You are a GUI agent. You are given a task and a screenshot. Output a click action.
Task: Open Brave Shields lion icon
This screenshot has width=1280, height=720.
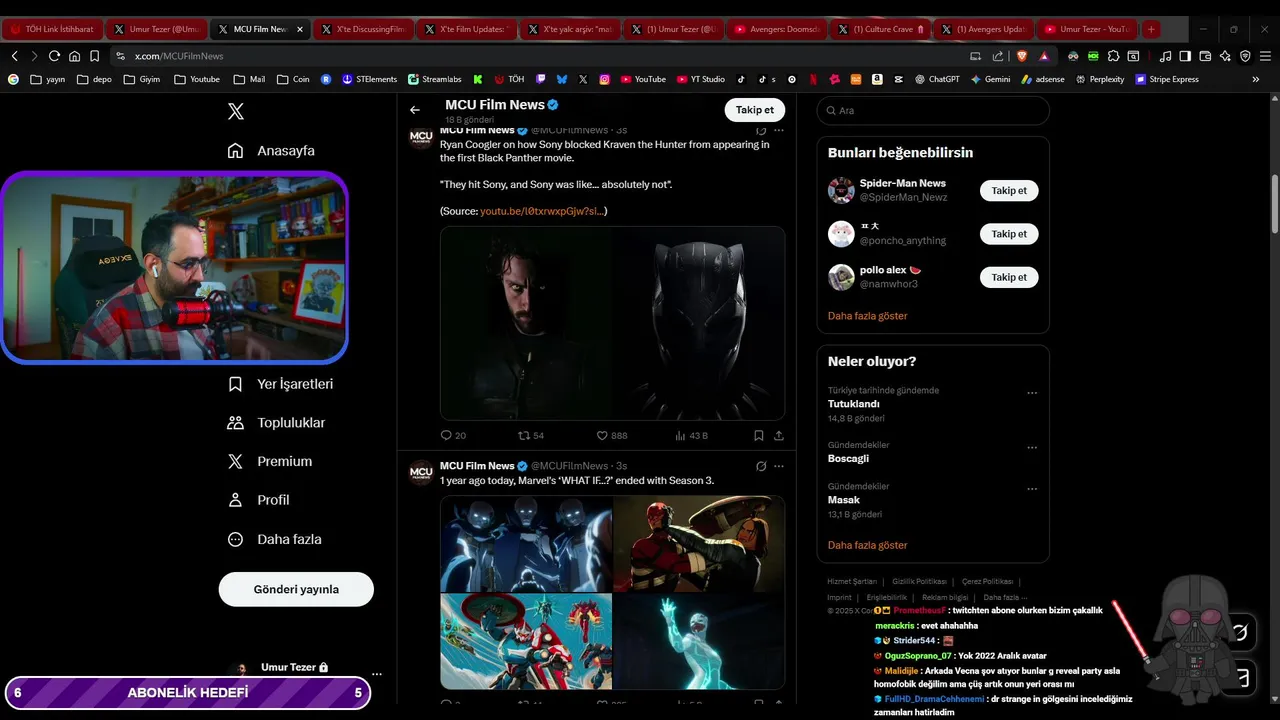click(x=1021, y=56)
